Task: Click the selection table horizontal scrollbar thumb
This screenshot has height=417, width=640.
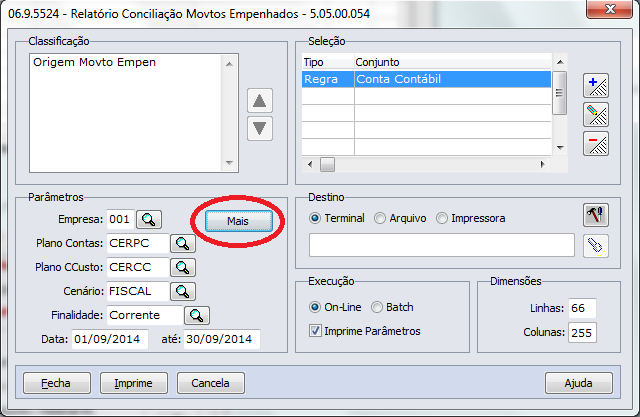Action: [327, 164]
